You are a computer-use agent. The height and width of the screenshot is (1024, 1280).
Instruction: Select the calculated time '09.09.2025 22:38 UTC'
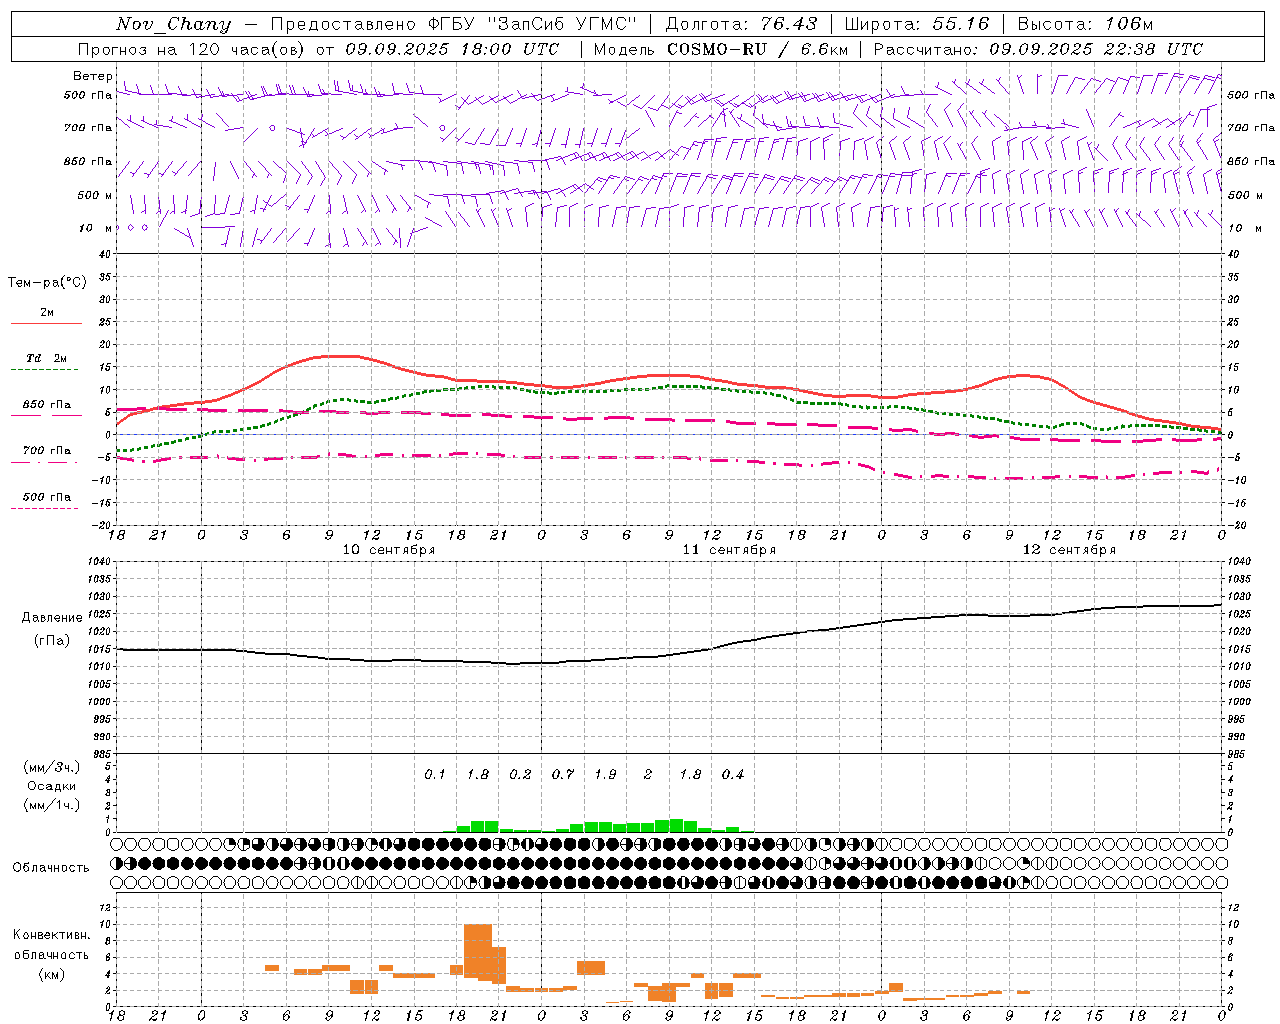point(1096,49)
